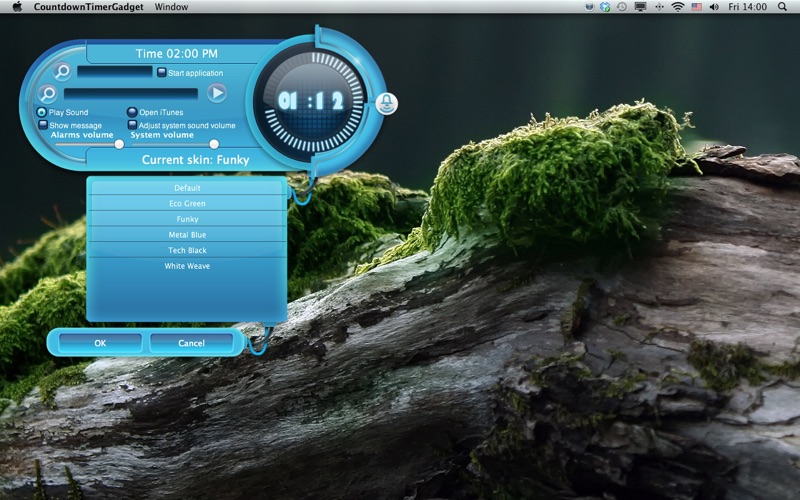800x500 pixels.
Task: Toggle the Show message checkbox
Action: (43, 124)
